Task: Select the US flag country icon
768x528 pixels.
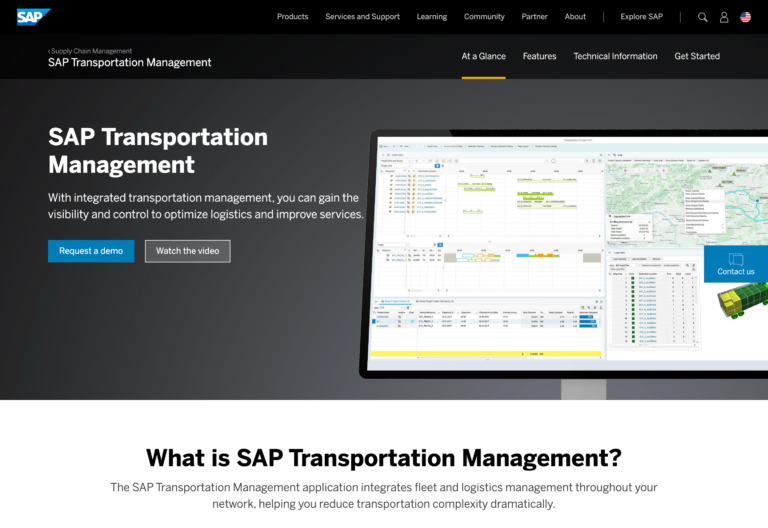Action: [746, 17]
